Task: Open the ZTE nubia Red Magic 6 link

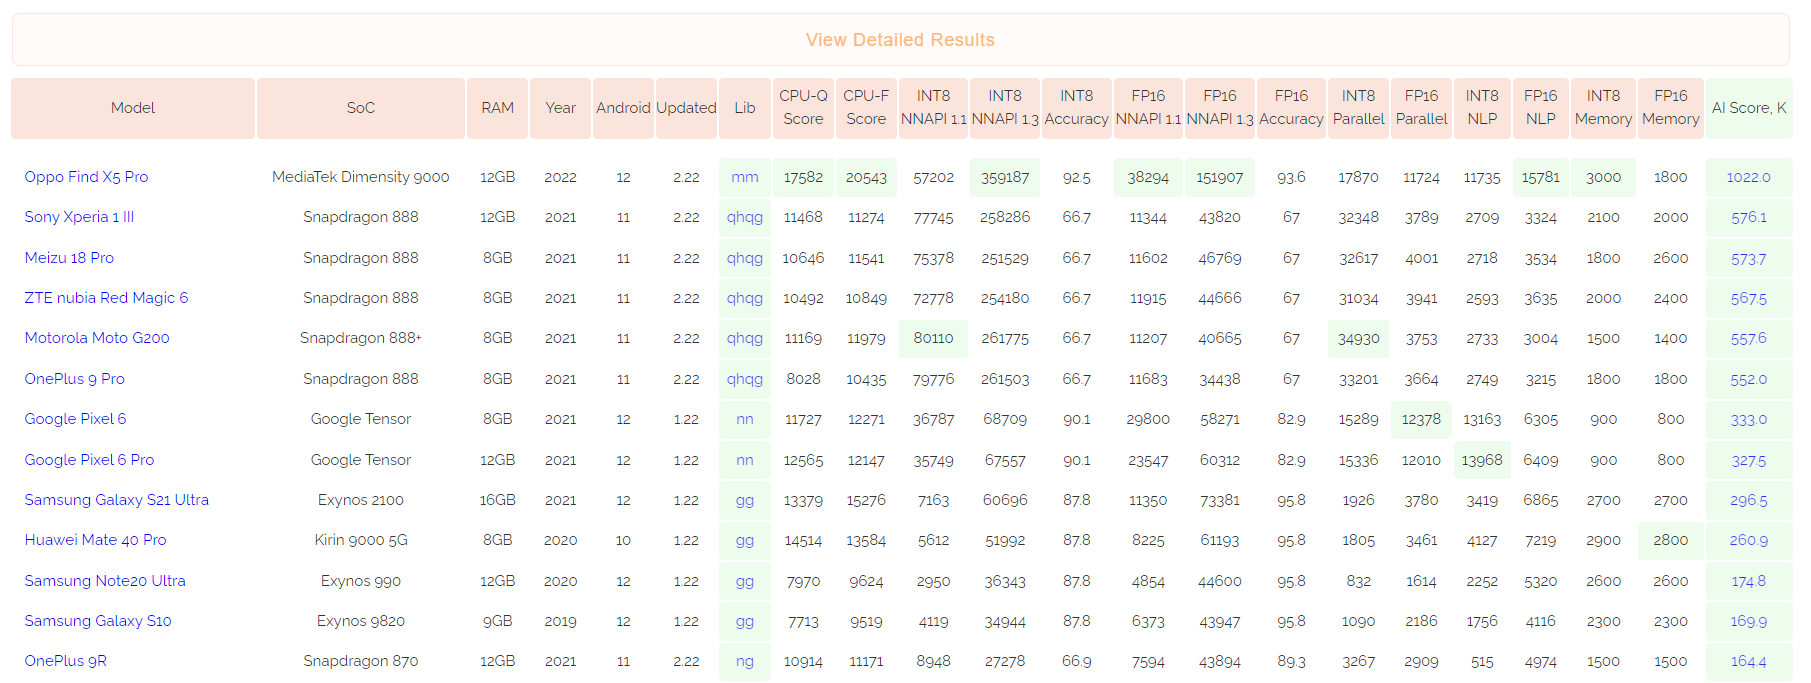Action: [x=106, y=298]
